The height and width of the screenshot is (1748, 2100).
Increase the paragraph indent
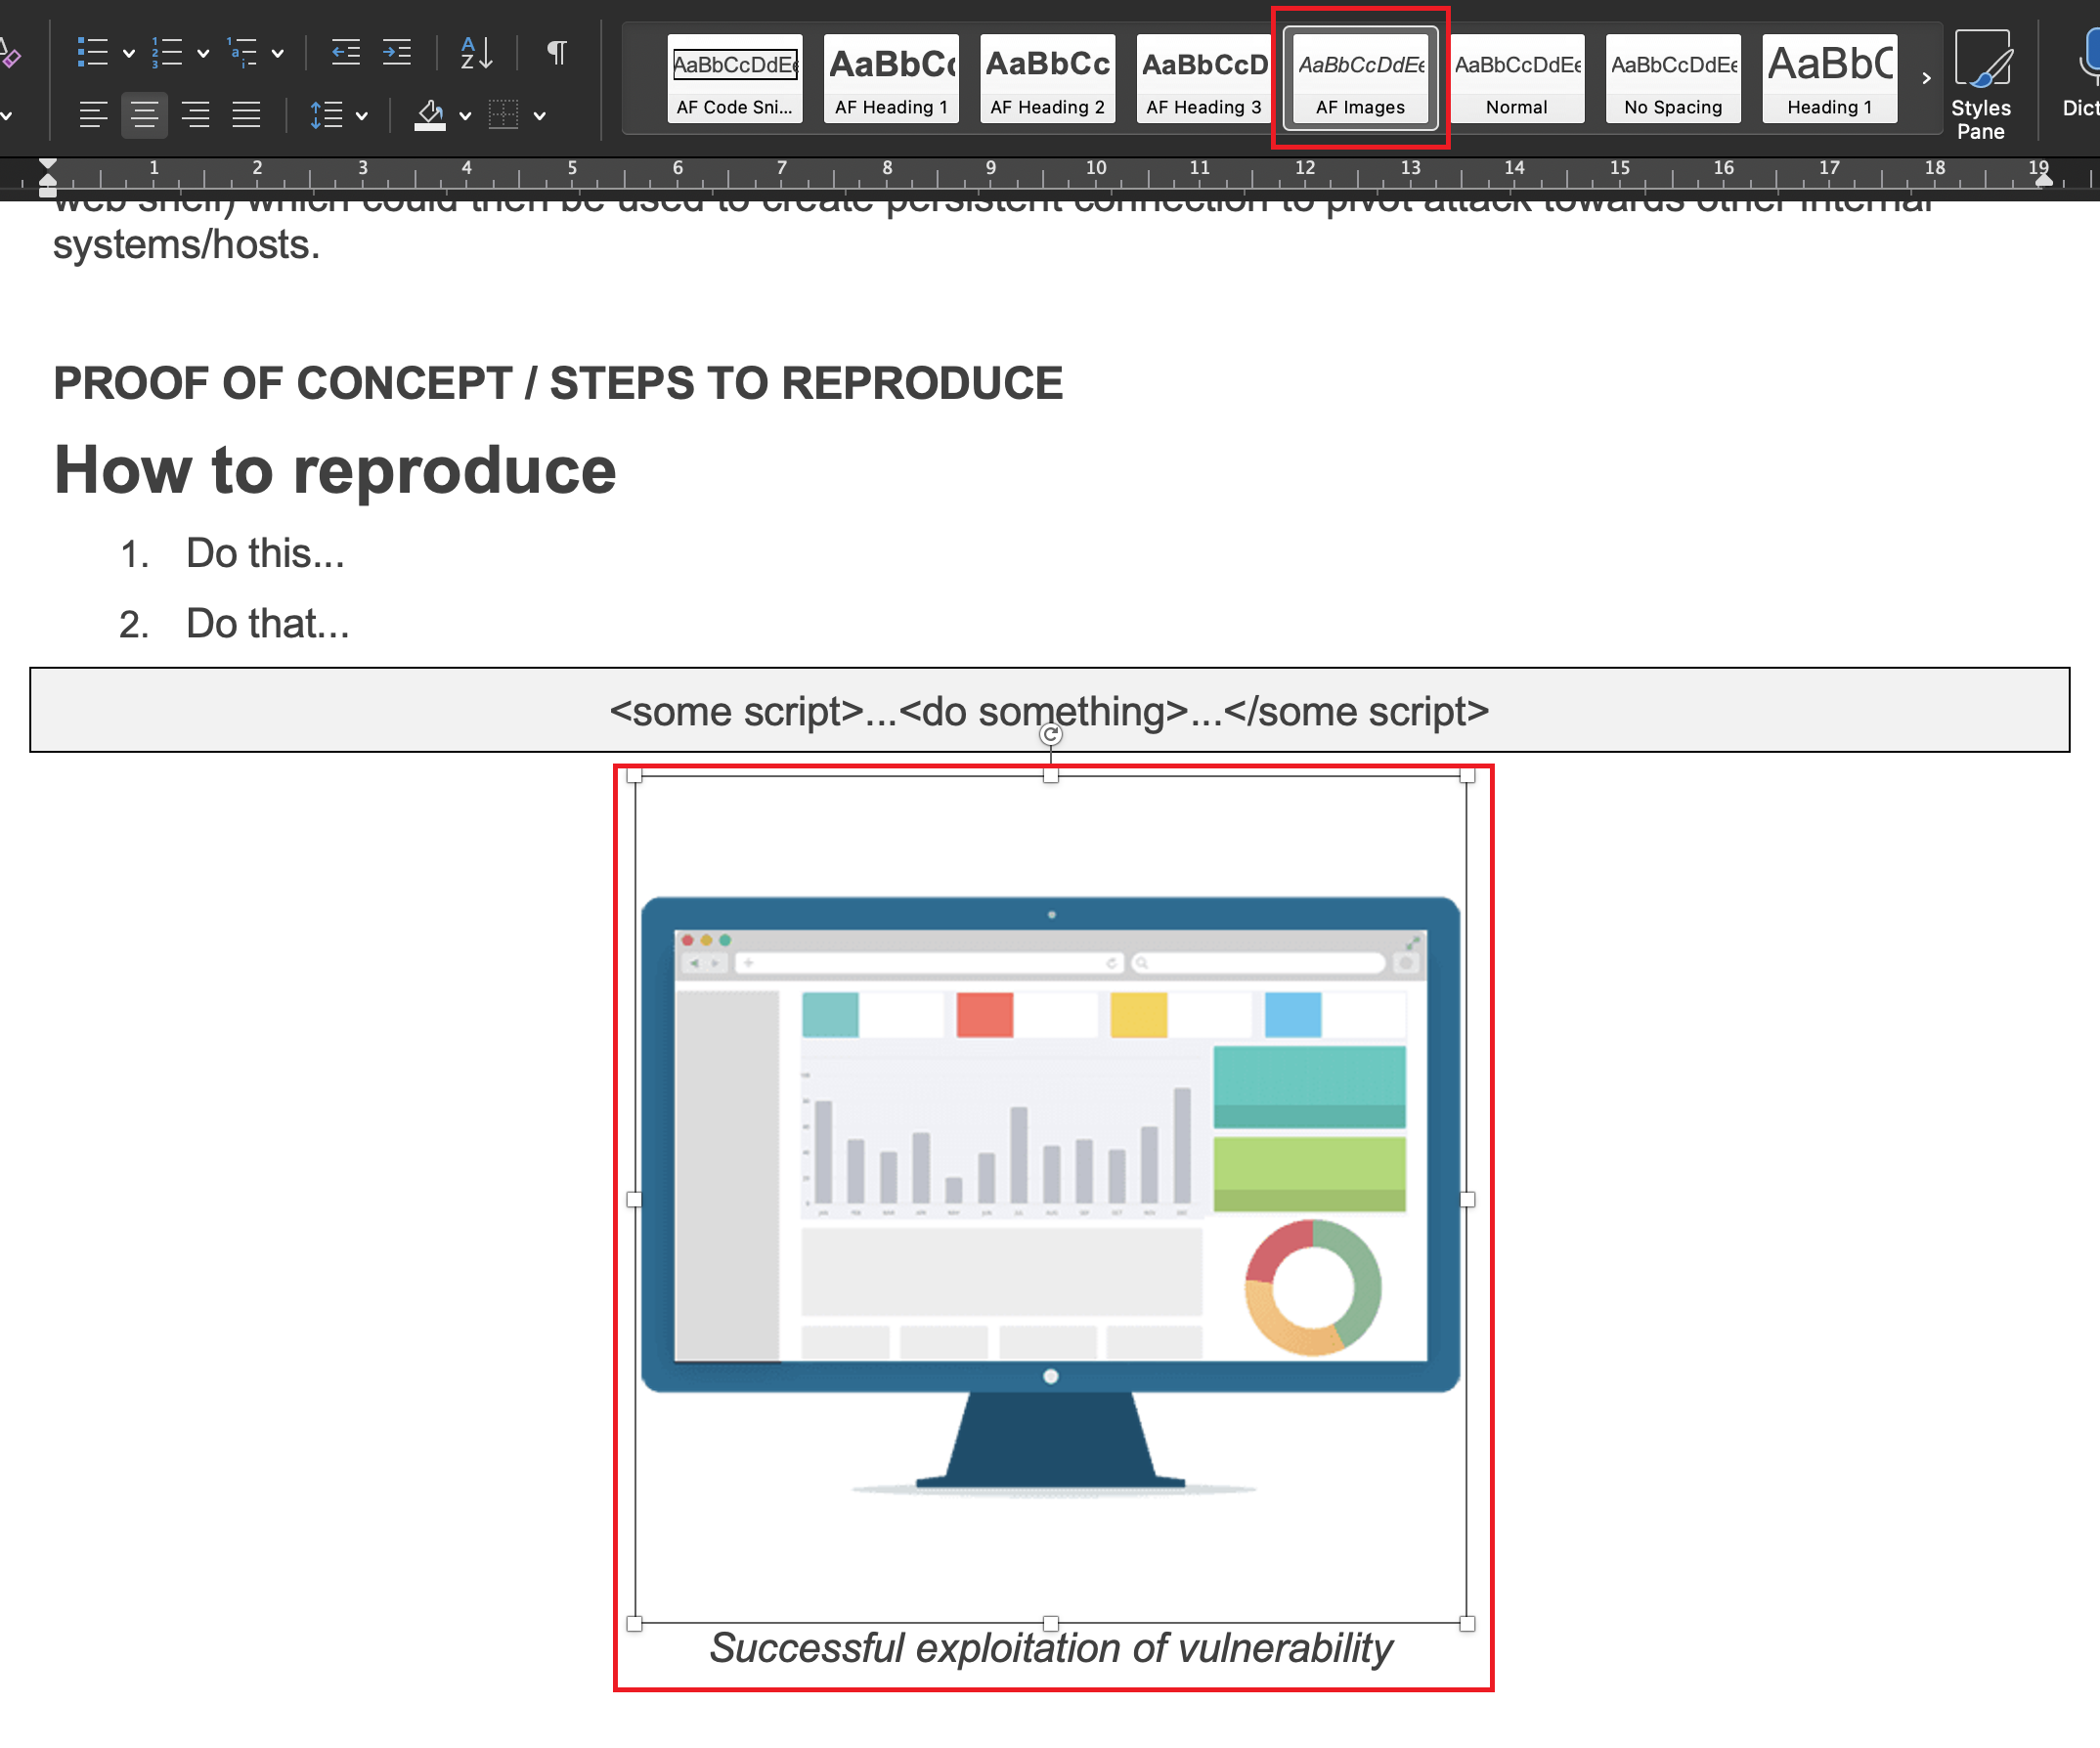397,52
